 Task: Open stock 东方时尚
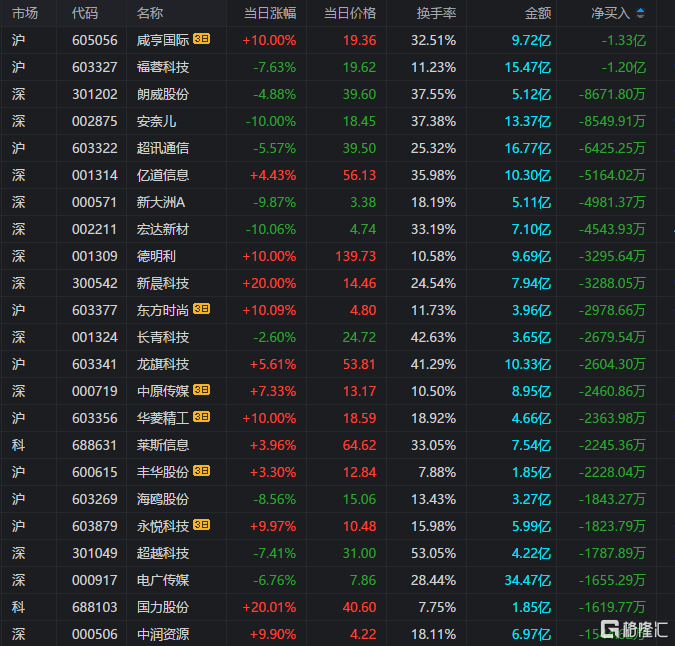(x=163, y=310)
